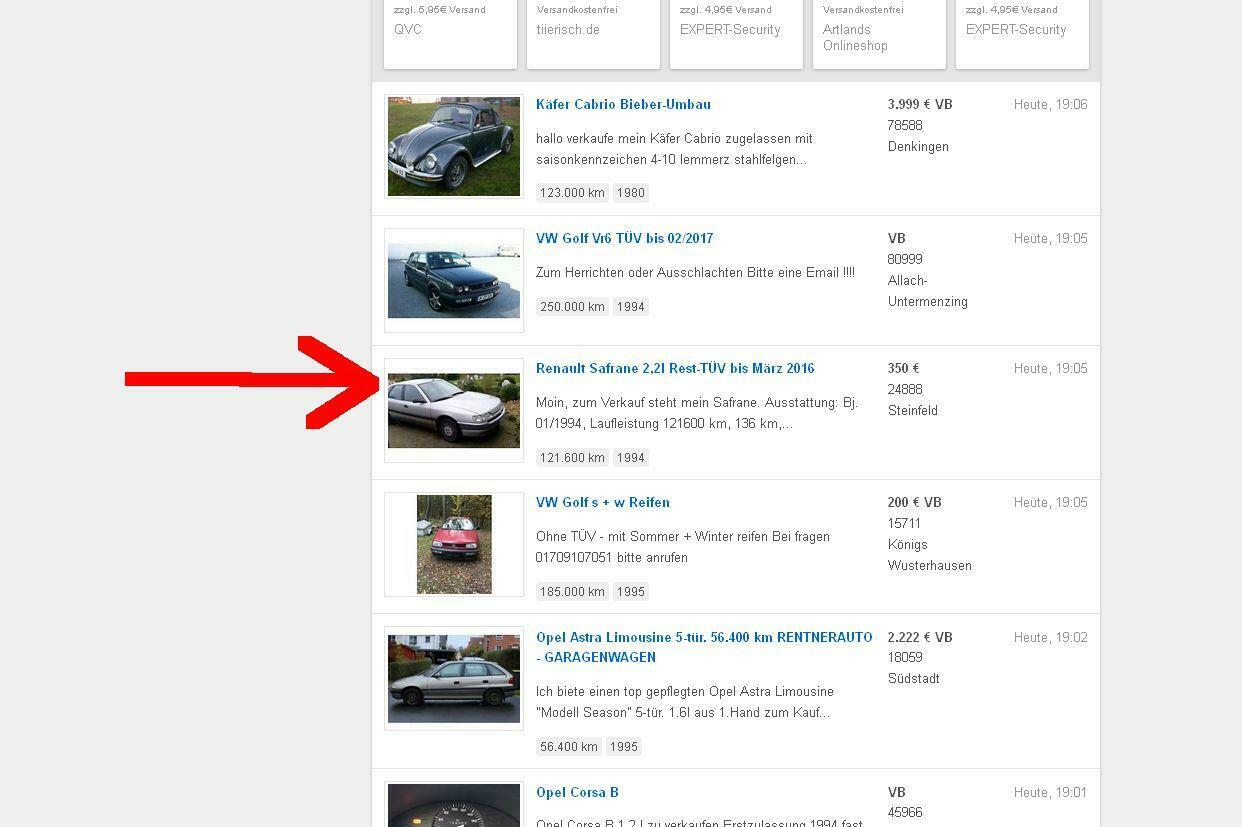This screenshot has width=1242, height=827.
Task: Select the 250.000 km mileage tag
Action: 572,307
